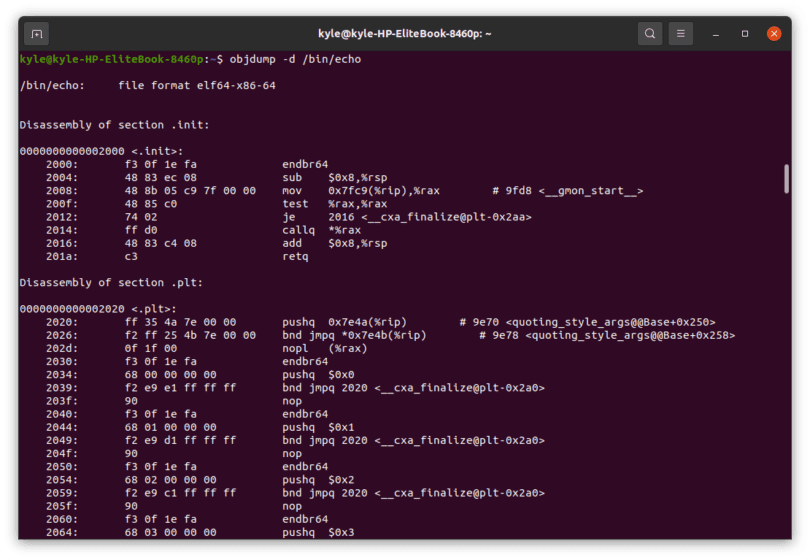Click the Disassembly of section .init heading

pyautogui.click(x=114, y=125)
